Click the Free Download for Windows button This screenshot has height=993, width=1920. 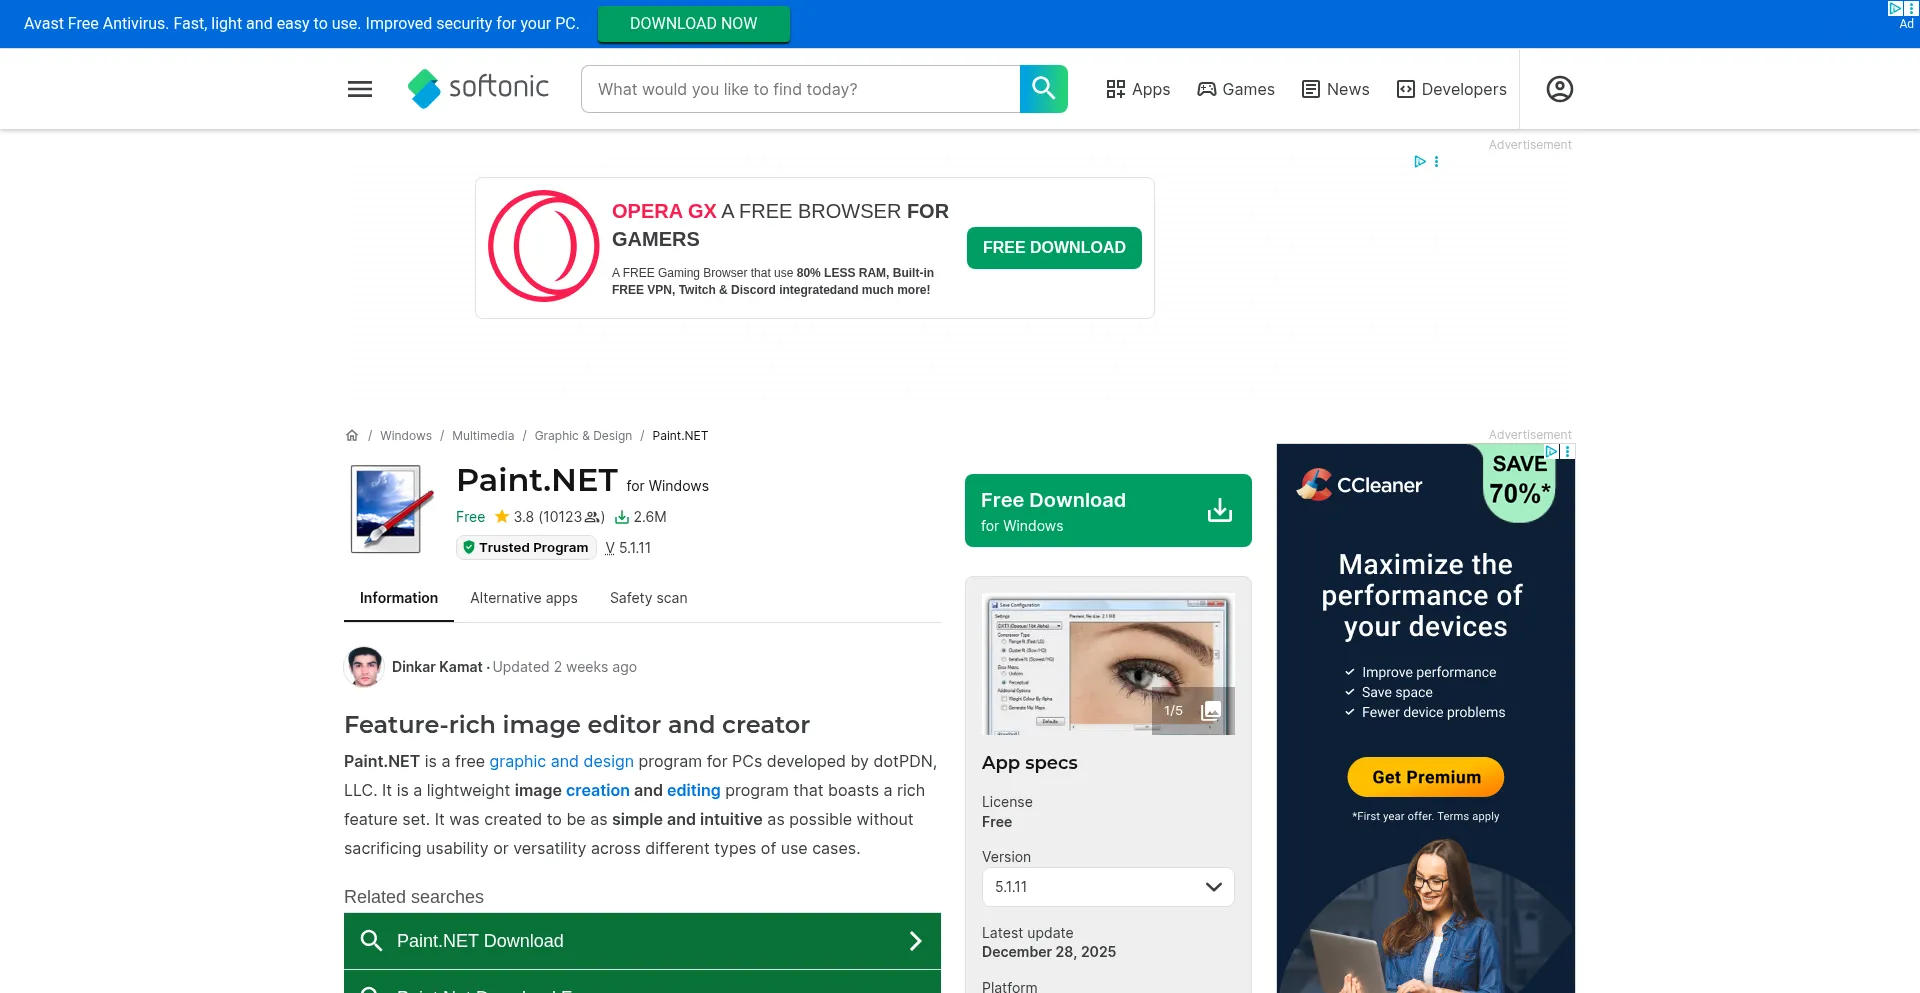pyautogui.click(x=1107, y=510)
